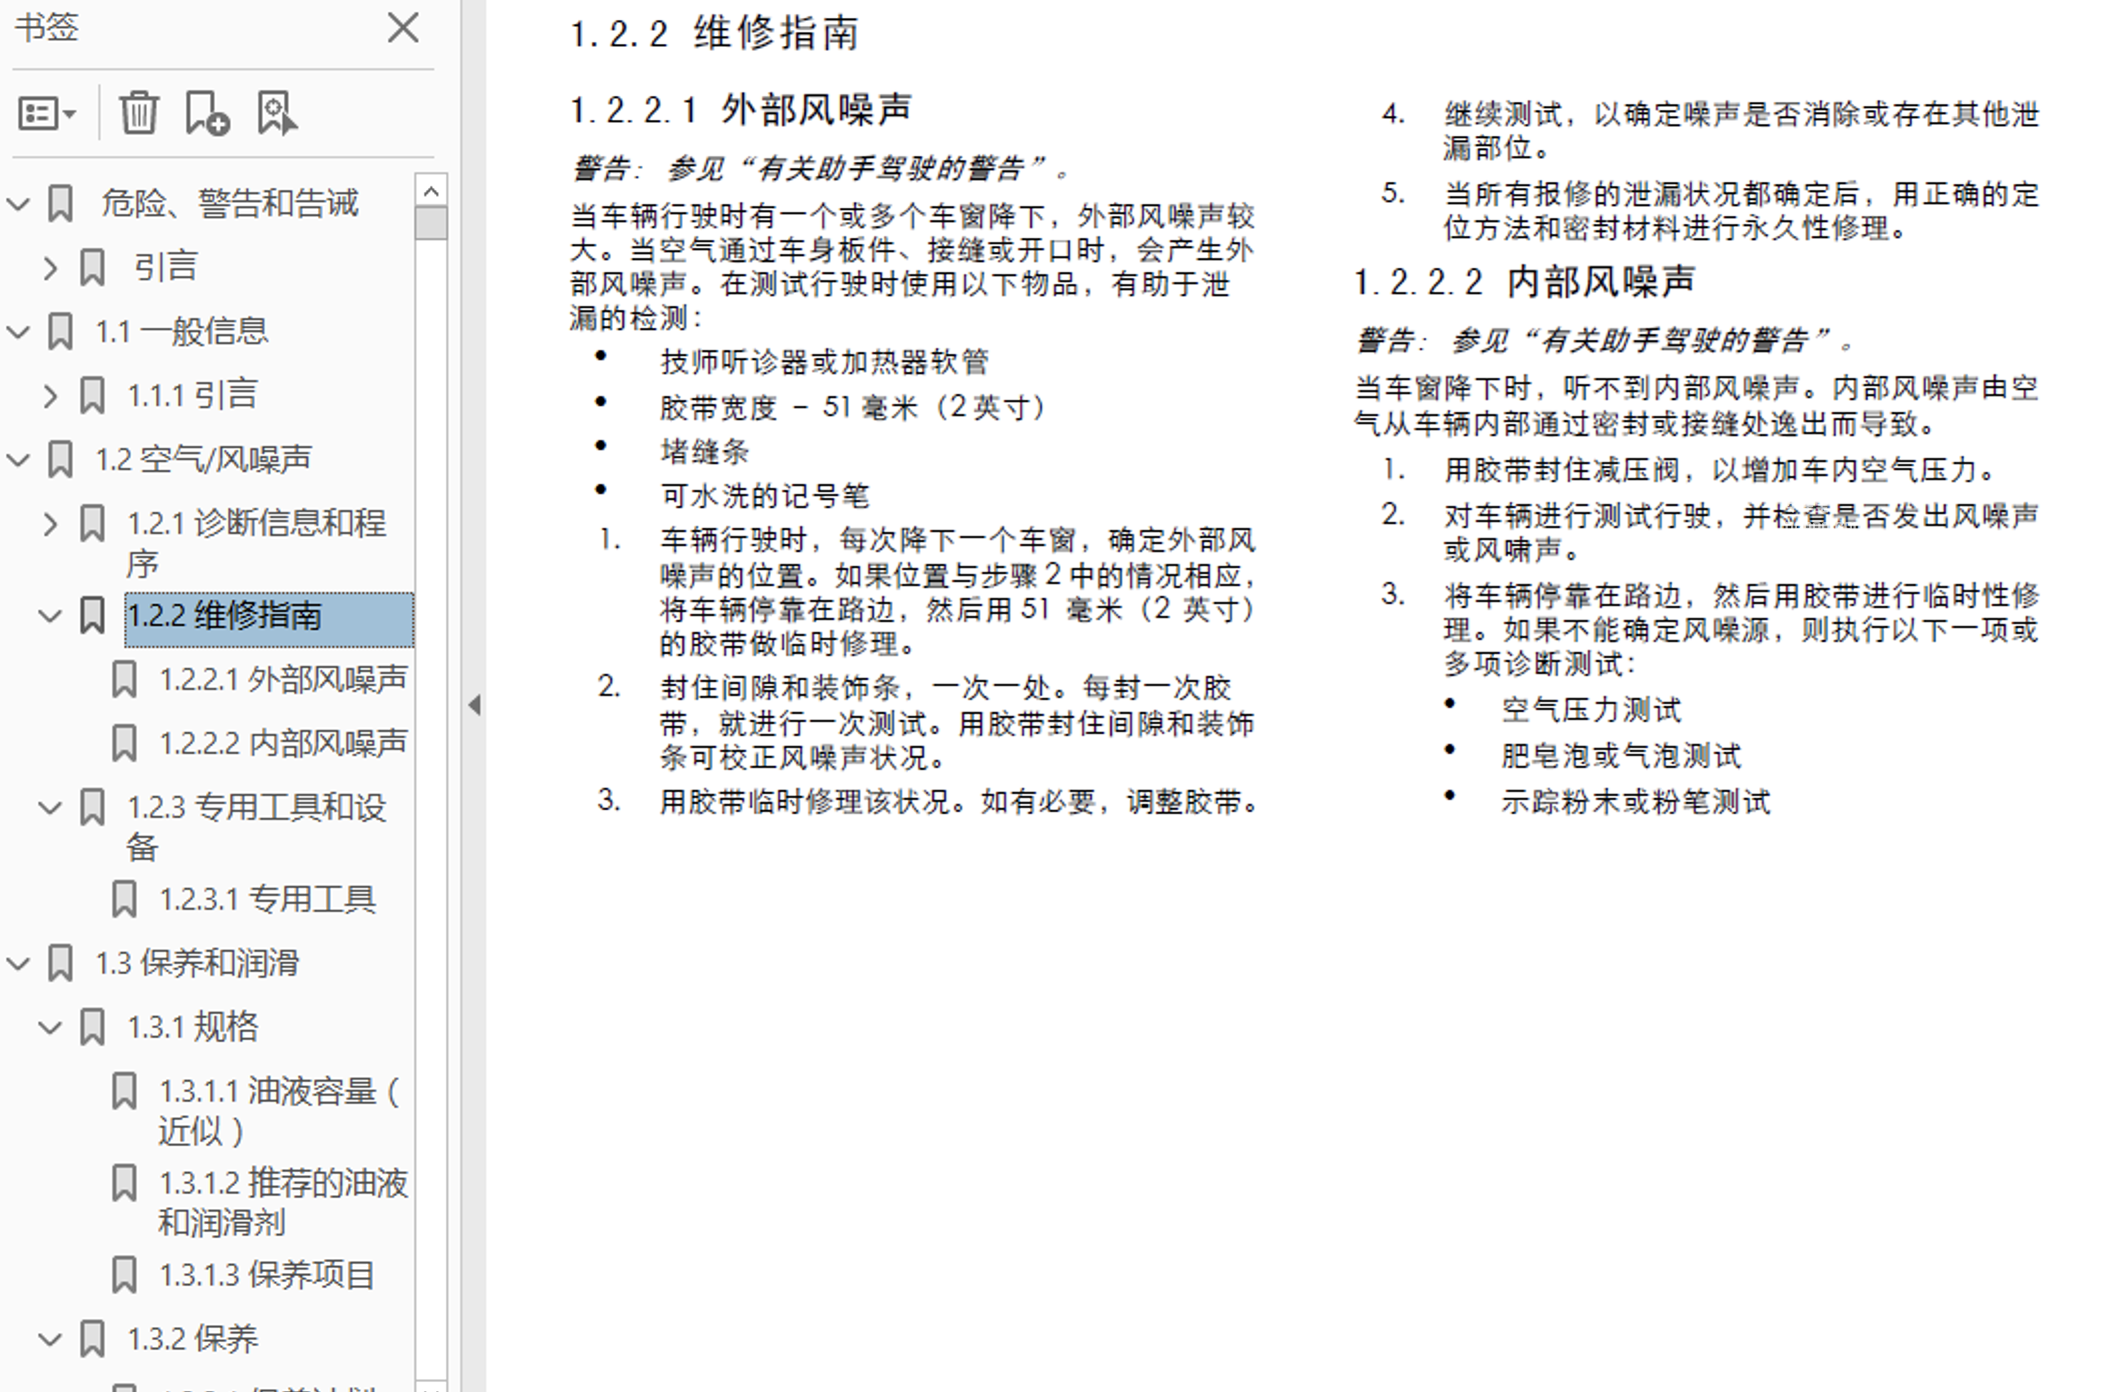Collapse the 1.3.1 规格 node
Viewport: 2102px width, 1392px height.
[50, 1028]
